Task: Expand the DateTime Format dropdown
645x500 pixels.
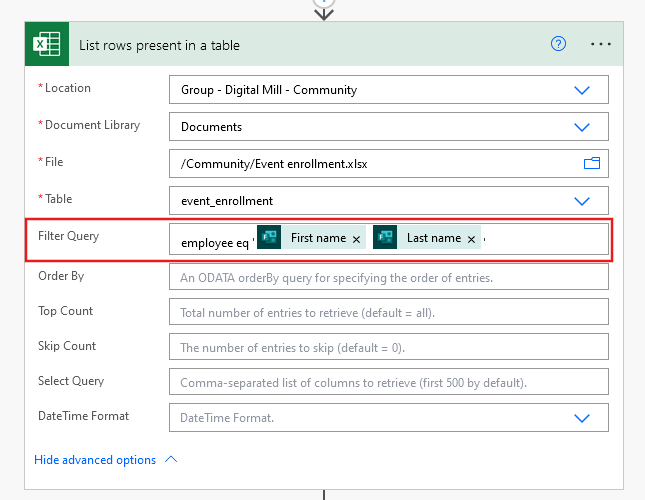Action: click(582, 418)
